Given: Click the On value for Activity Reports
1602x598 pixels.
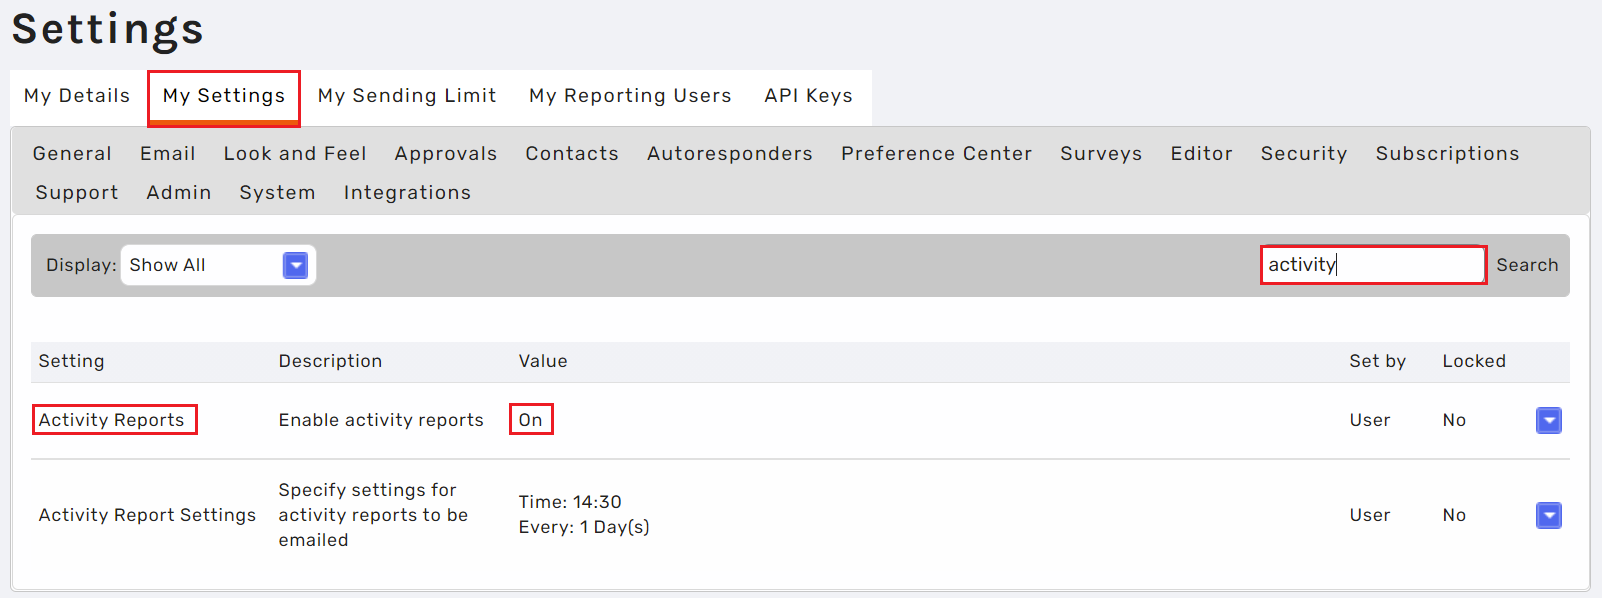Looking at the screenshot, I should pyautogui.click(x=530, y=420).
